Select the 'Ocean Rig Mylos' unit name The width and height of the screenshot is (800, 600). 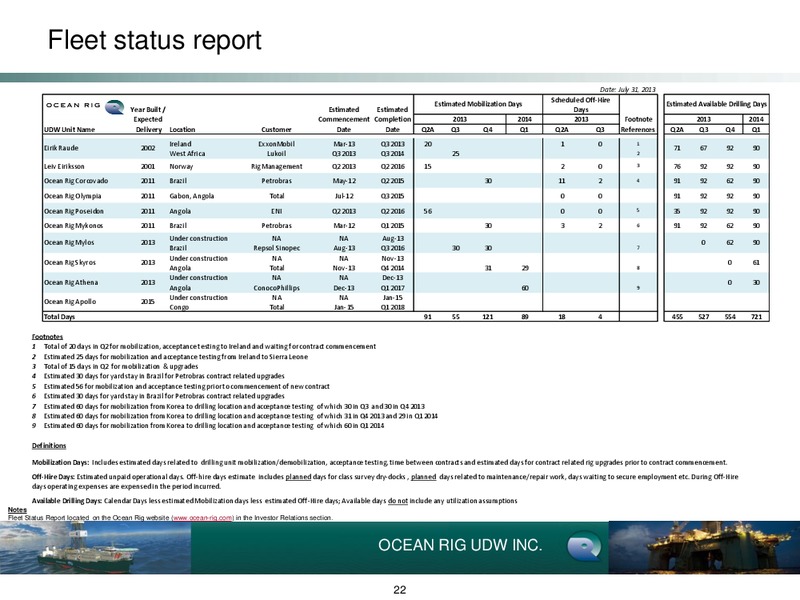69,242
